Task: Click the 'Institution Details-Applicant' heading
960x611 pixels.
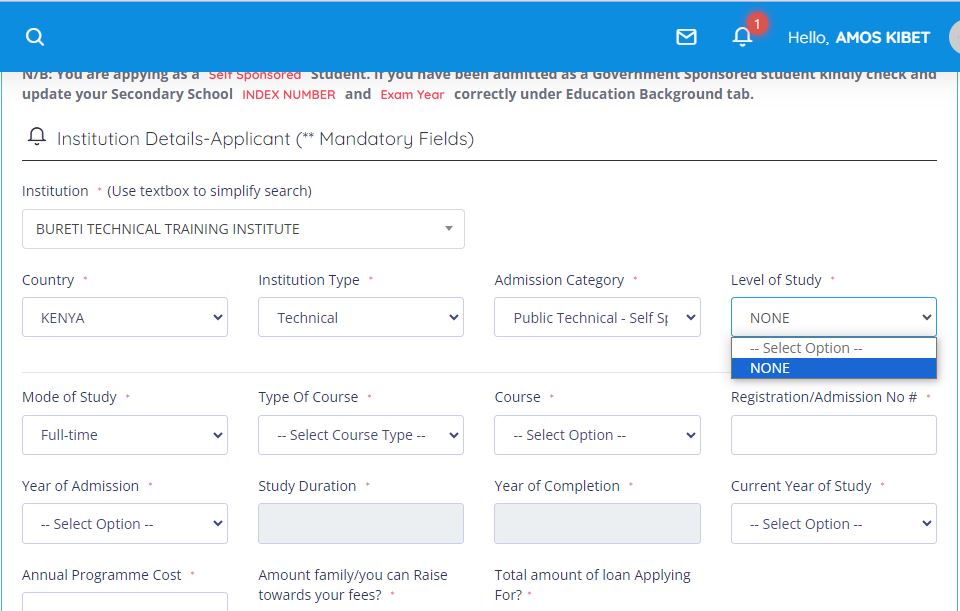Action: (x=265, y=138)
